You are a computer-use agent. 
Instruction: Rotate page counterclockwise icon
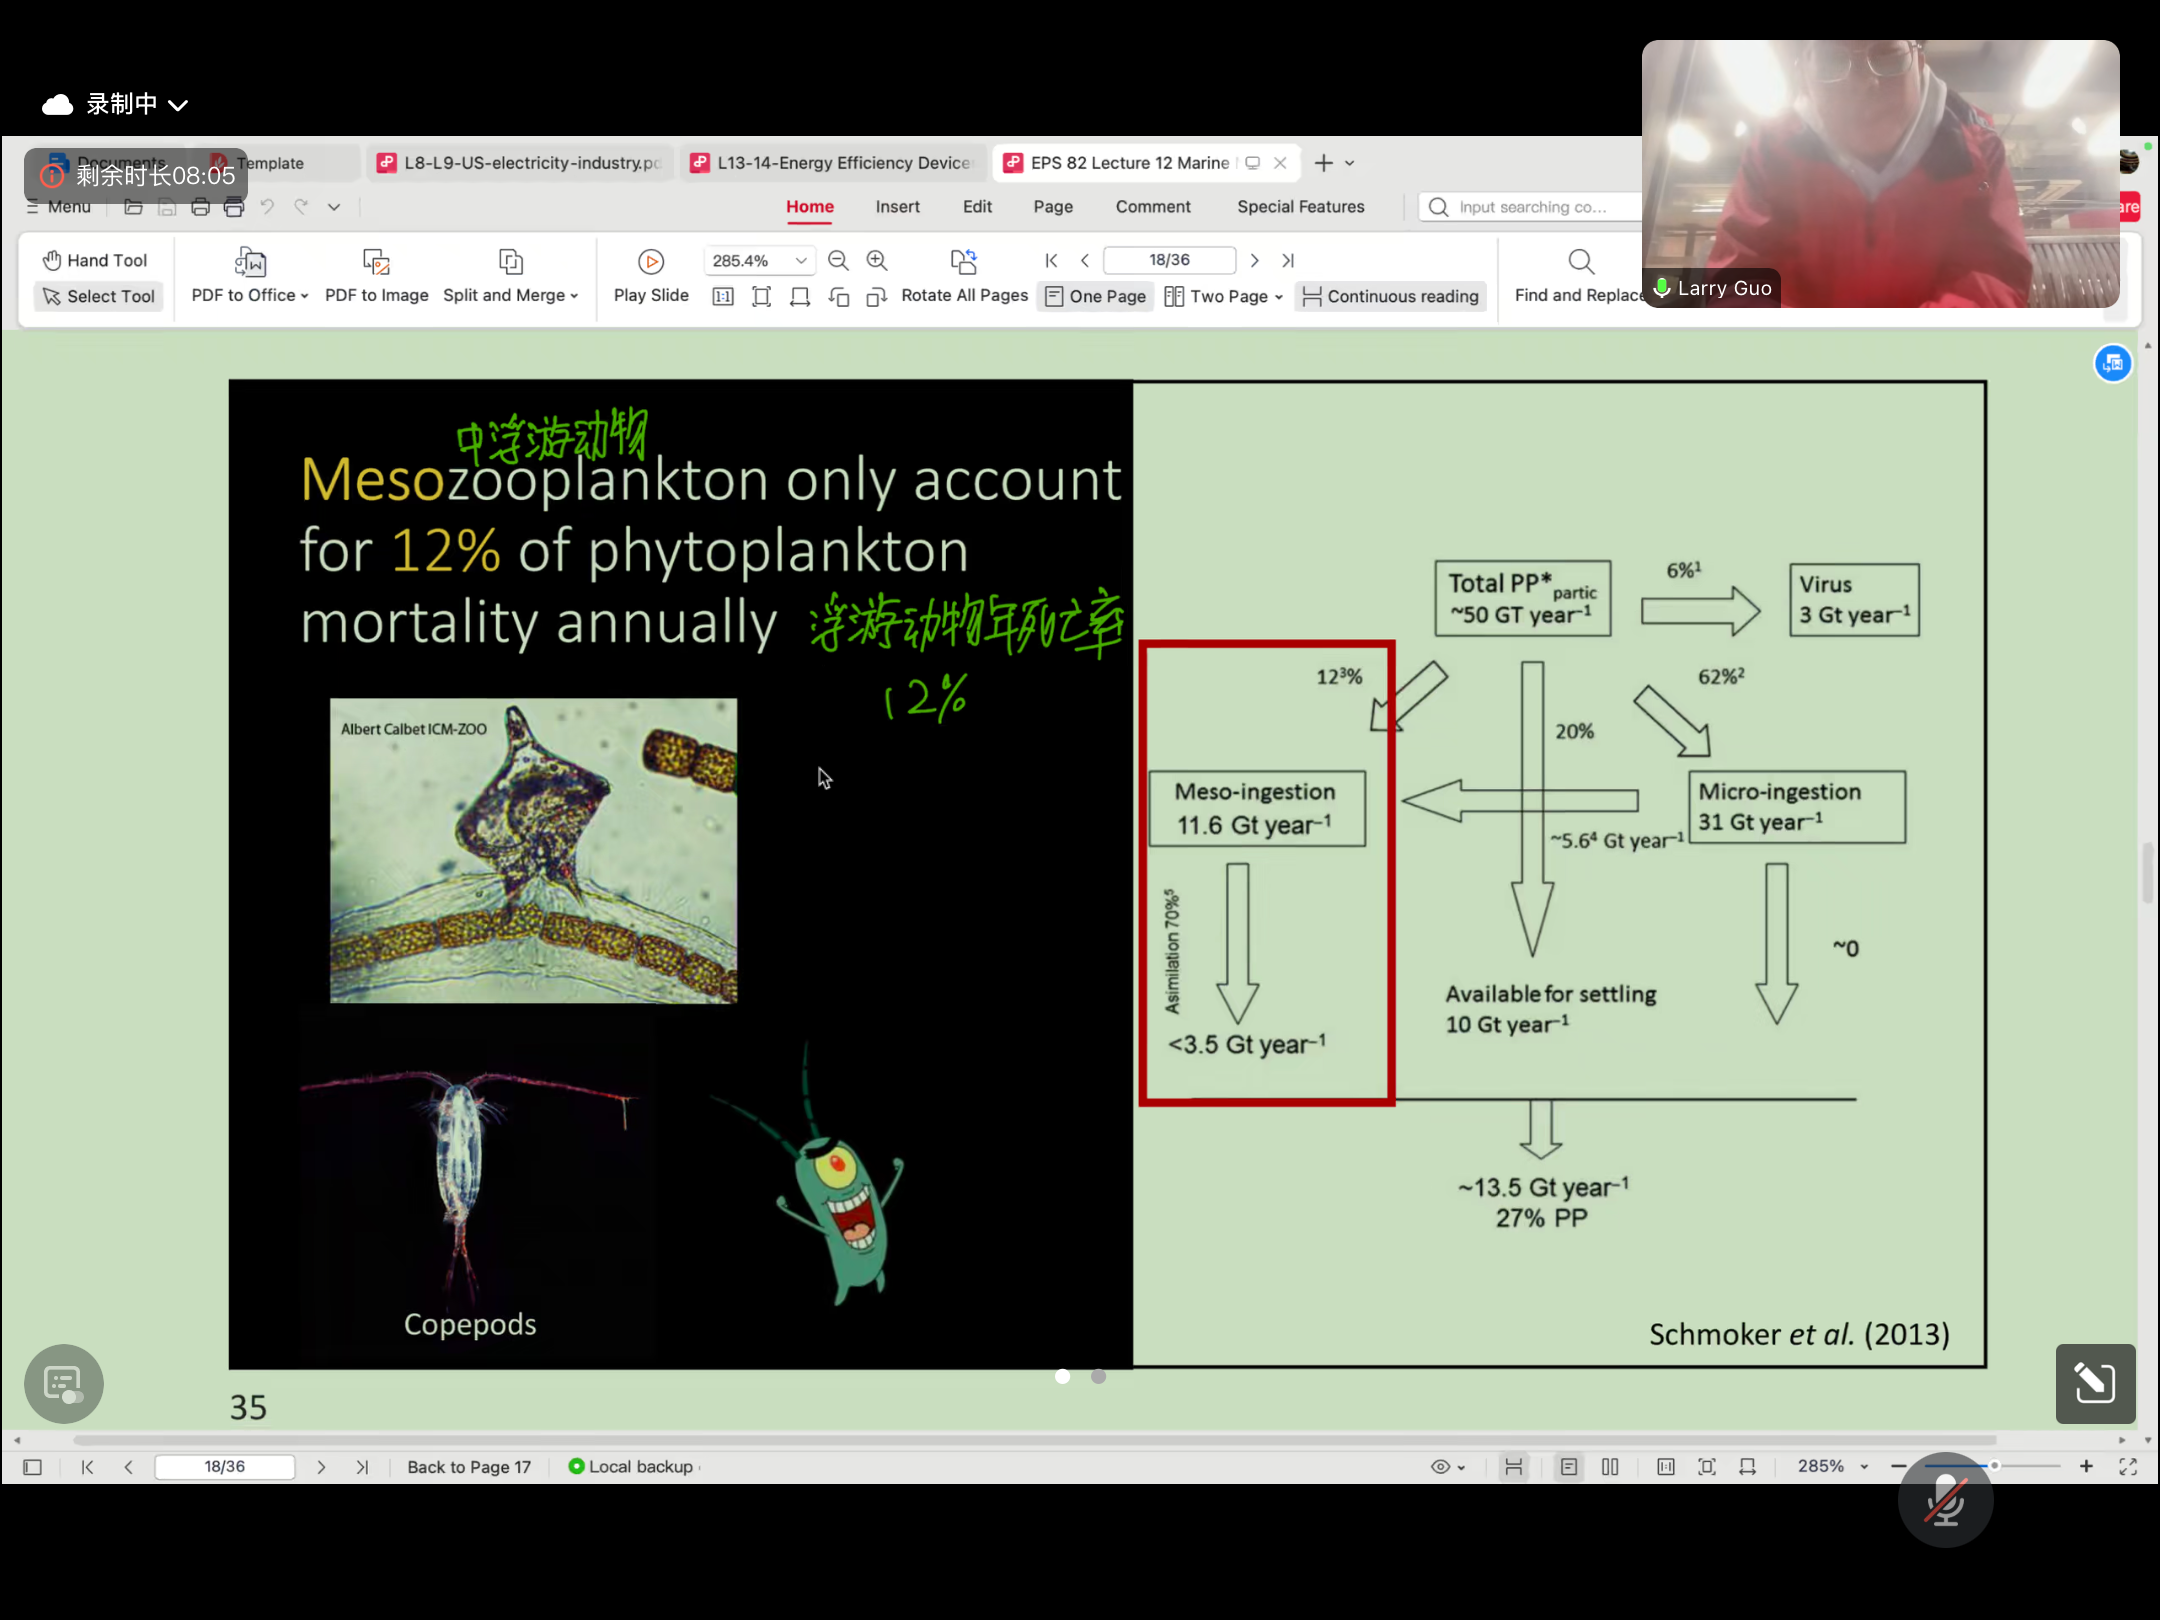click(x=838, y=296)
